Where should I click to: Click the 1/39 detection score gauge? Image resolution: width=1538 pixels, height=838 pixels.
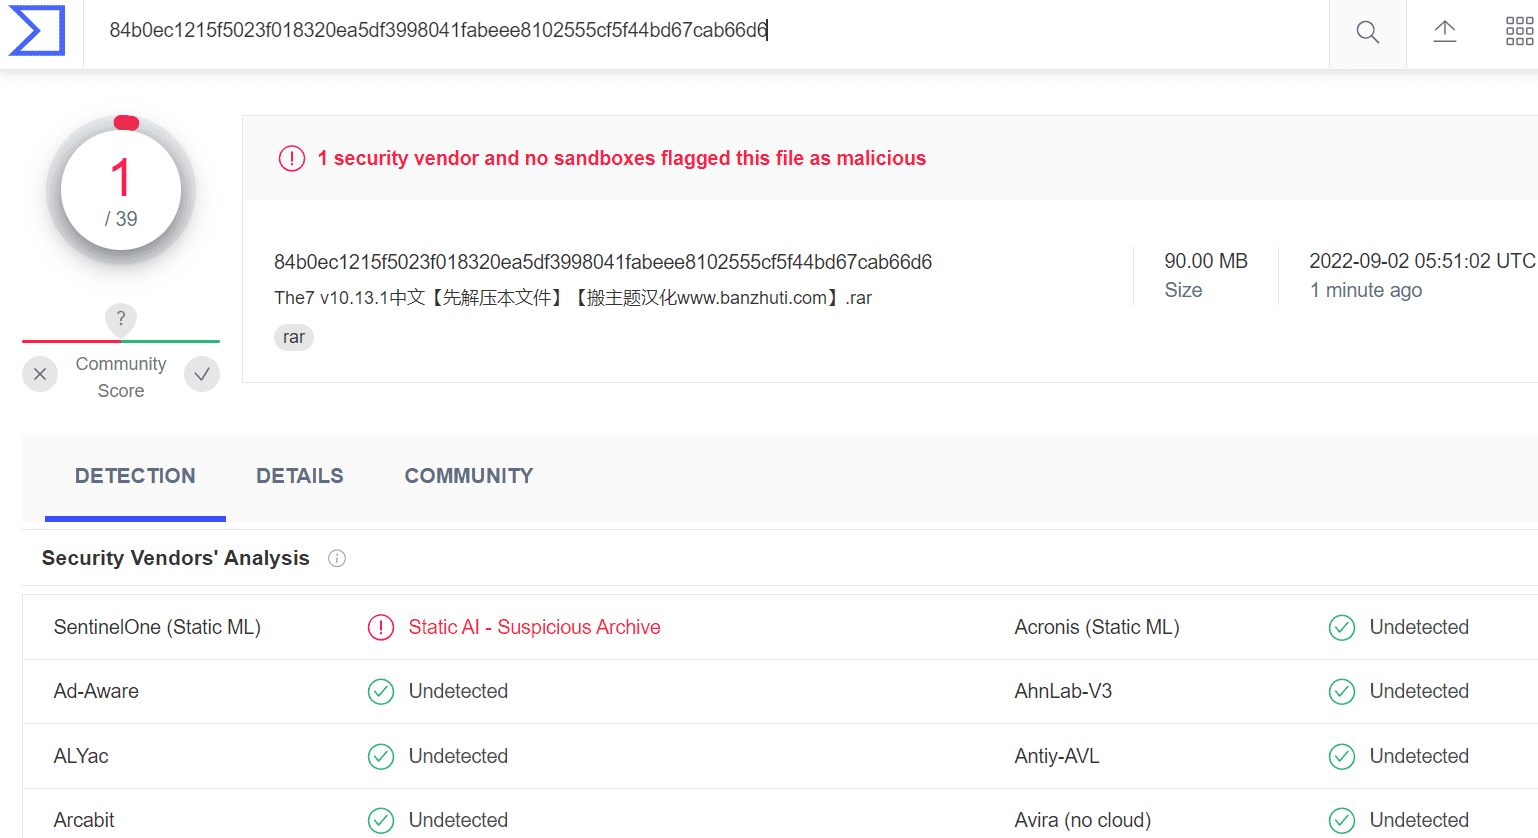click(121, 190)
